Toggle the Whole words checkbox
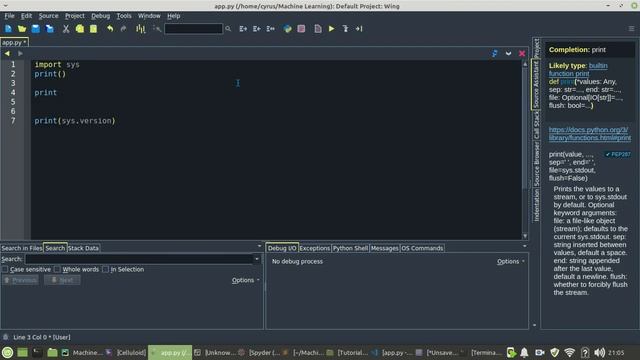Viewport: 640px width, 360px height. coord(57,269)
